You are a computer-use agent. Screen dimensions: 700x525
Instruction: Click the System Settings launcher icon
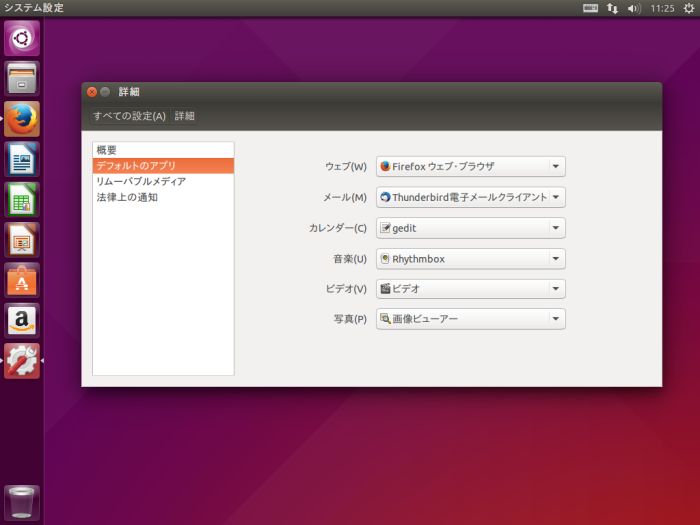[22, 361]
